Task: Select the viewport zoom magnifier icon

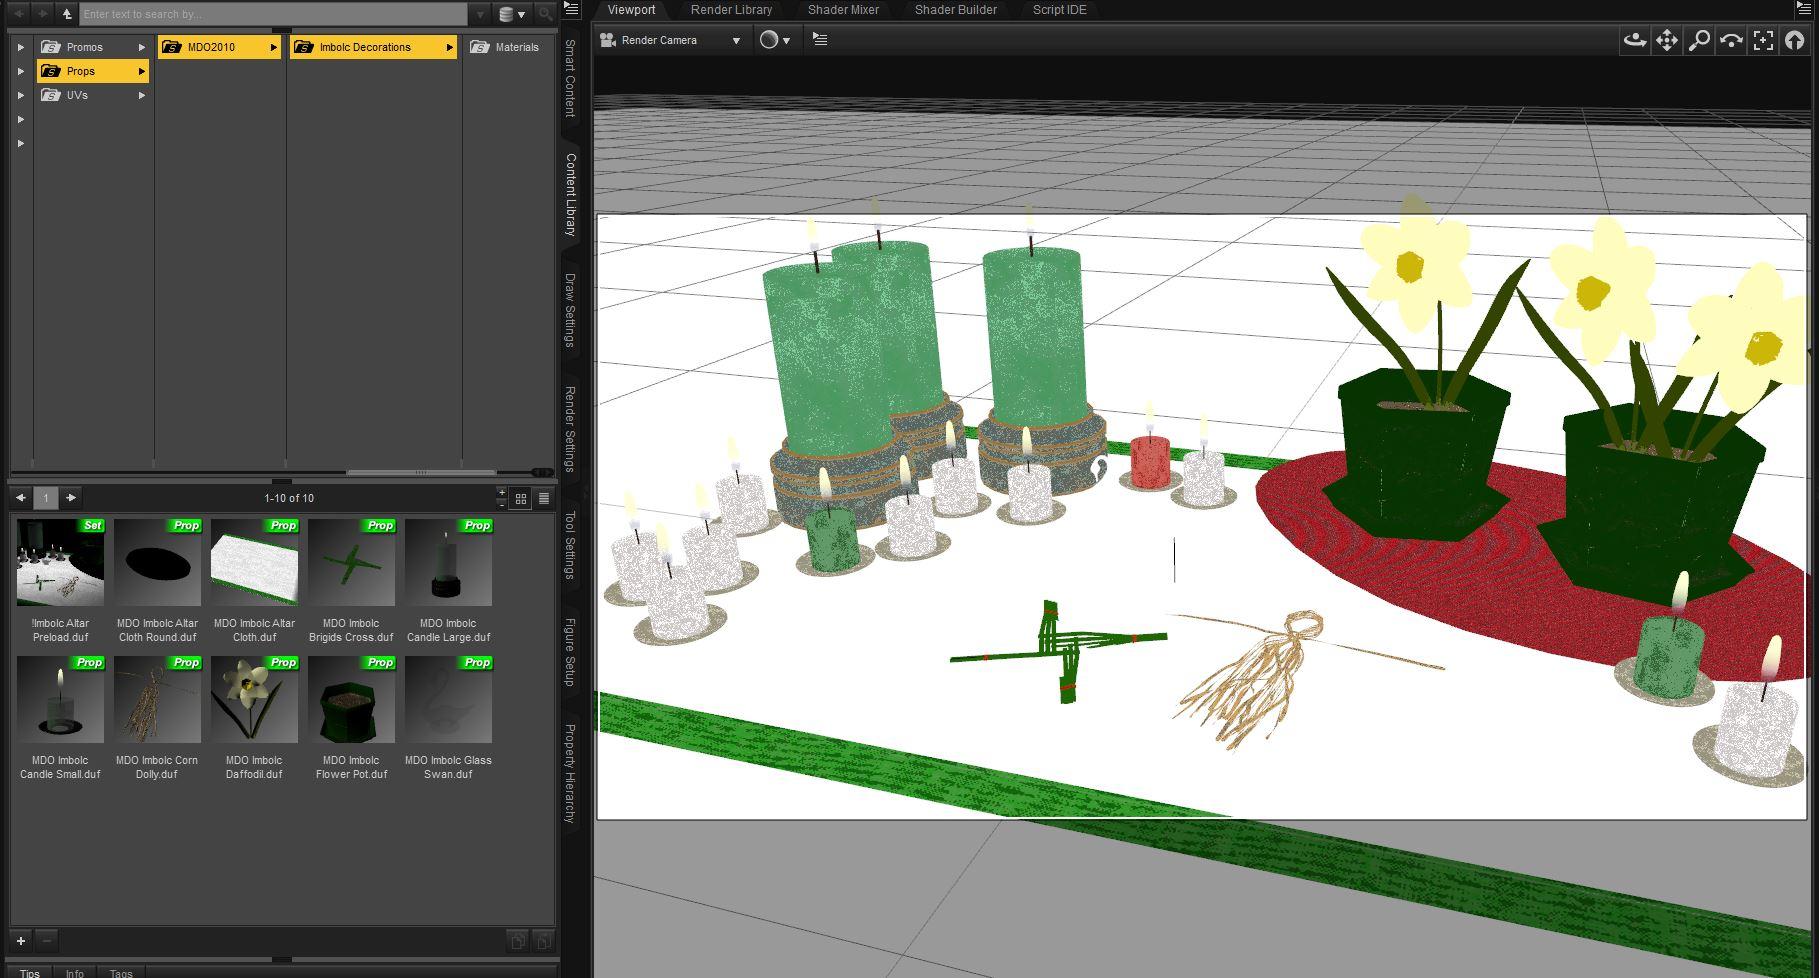Action: [x=1698, y=40]
